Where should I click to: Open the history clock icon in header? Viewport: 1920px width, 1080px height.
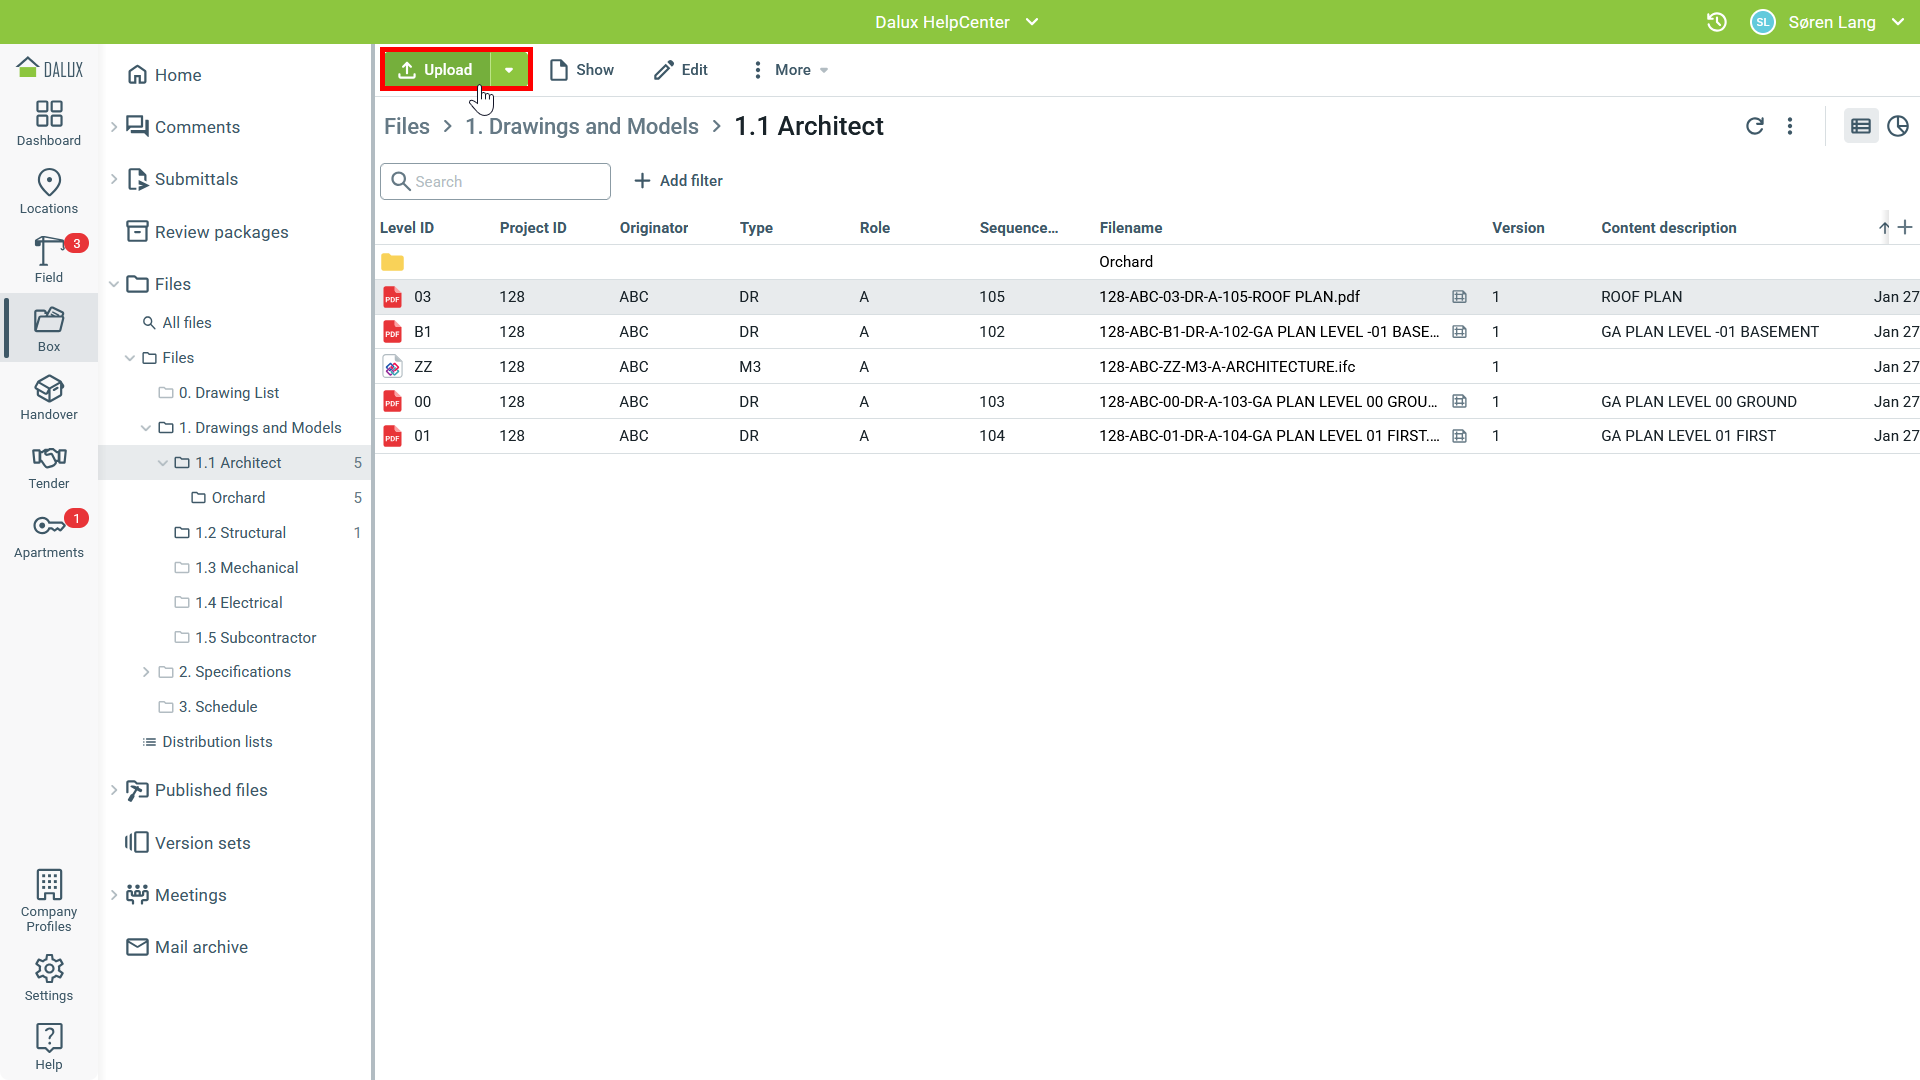click(x=1716, y=22)
